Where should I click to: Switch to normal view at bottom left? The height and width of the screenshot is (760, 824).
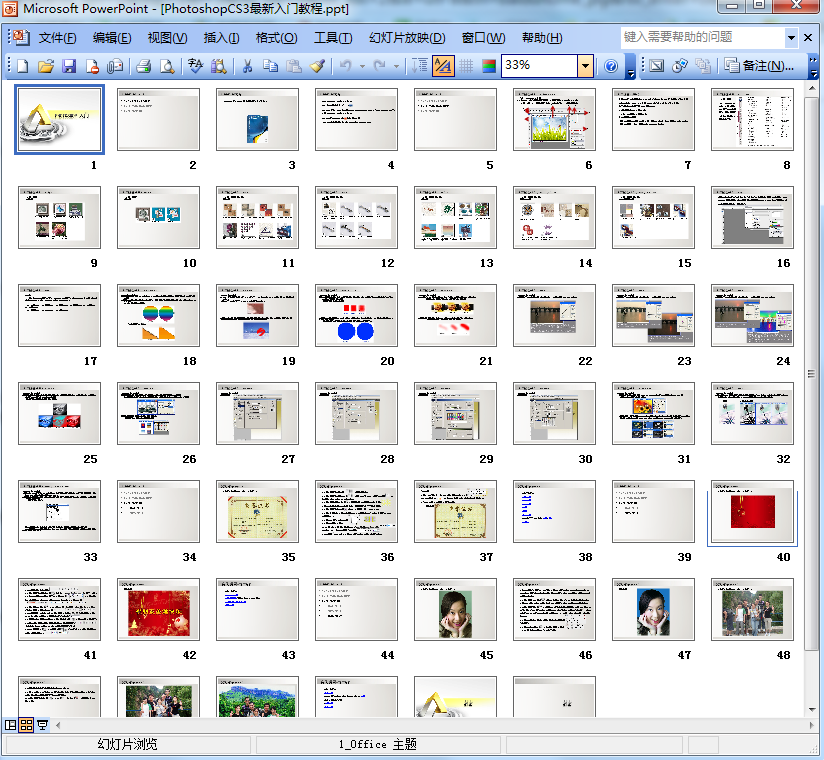11,725
